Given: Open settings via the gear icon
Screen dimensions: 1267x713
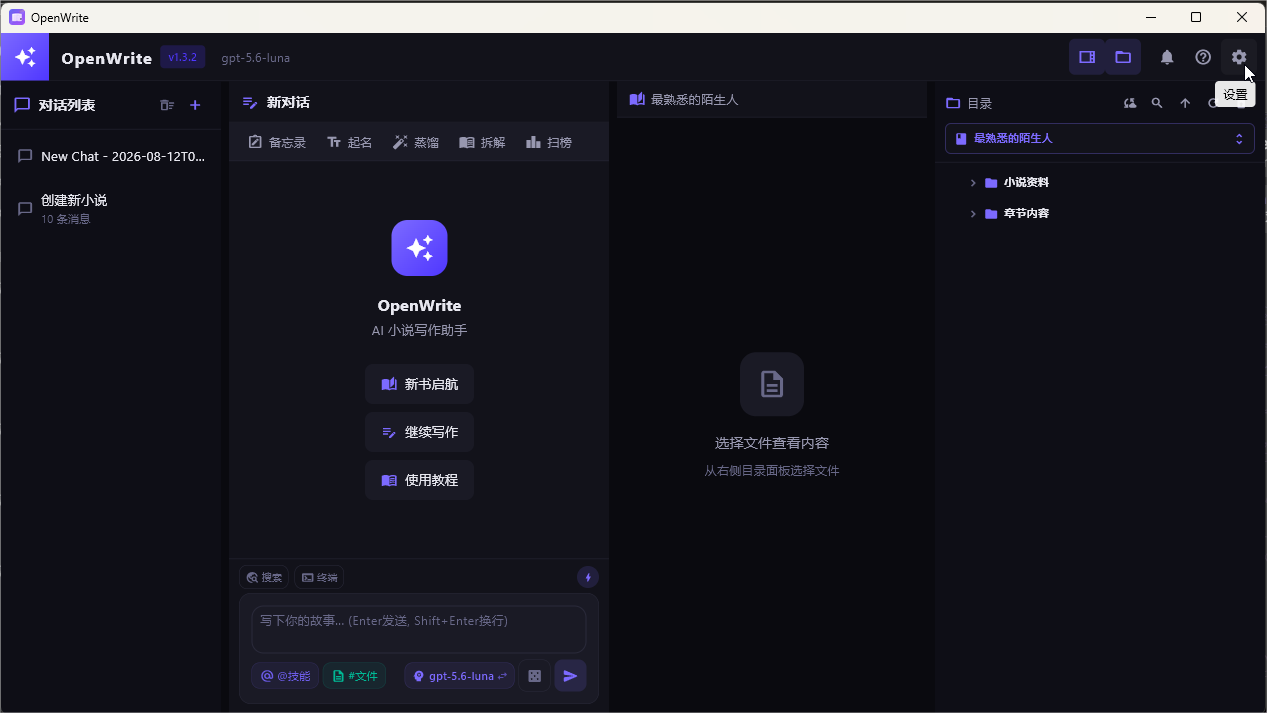Looking at the screenshot, I should pos(1239,57).
